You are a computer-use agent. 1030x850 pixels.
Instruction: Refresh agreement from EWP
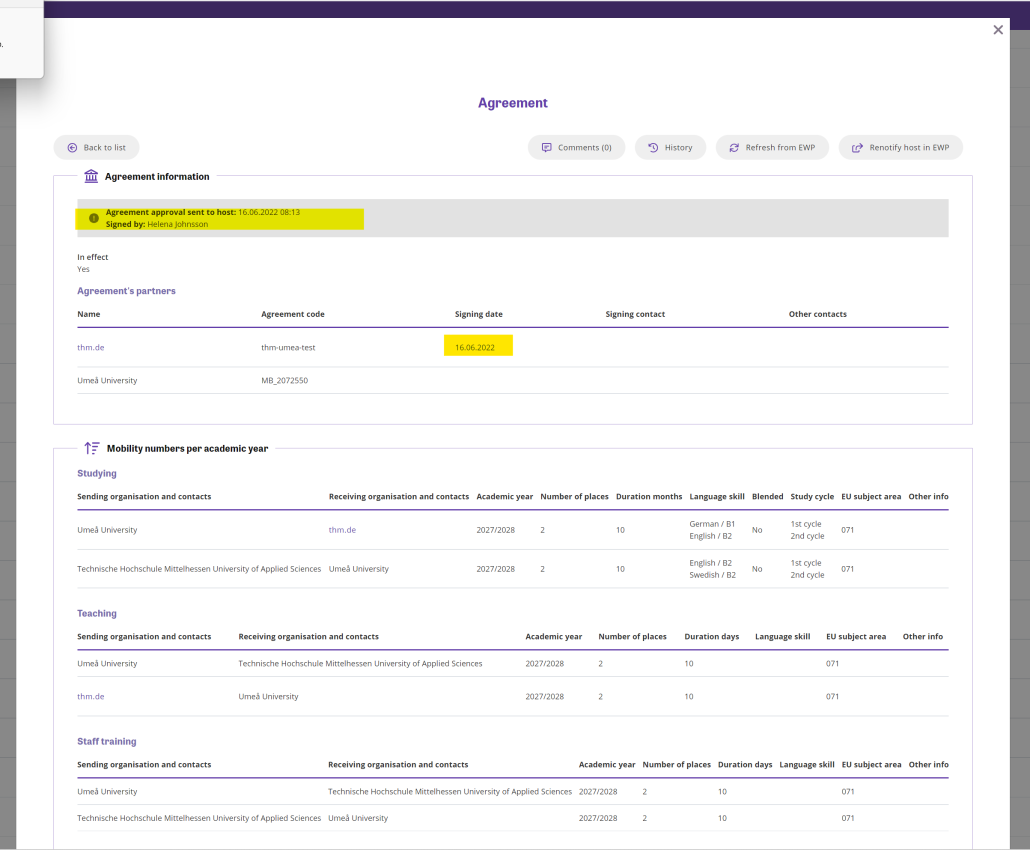pyautogui.click(x=772, y=147)
